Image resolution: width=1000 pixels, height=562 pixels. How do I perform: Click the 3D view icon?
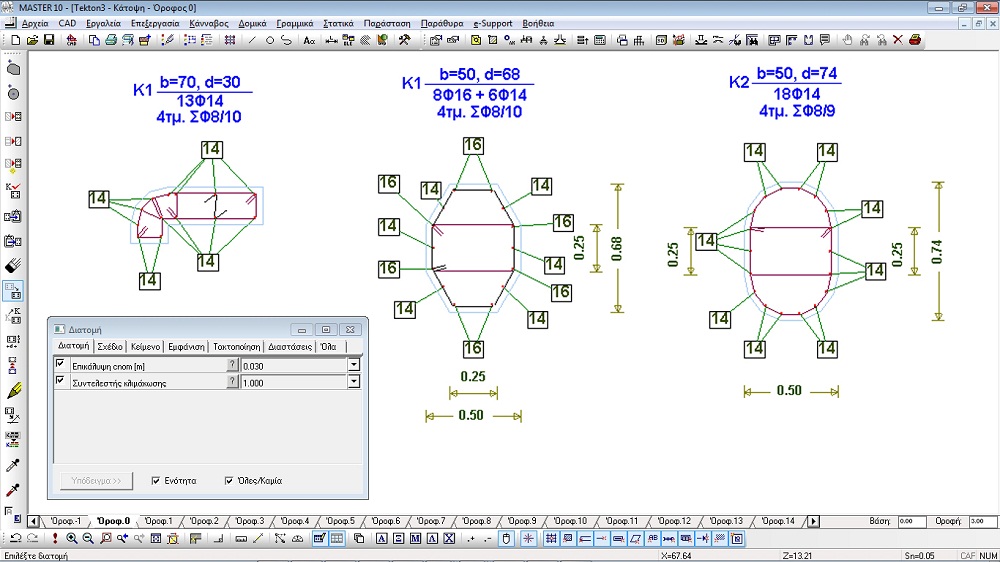click(661, 40)
